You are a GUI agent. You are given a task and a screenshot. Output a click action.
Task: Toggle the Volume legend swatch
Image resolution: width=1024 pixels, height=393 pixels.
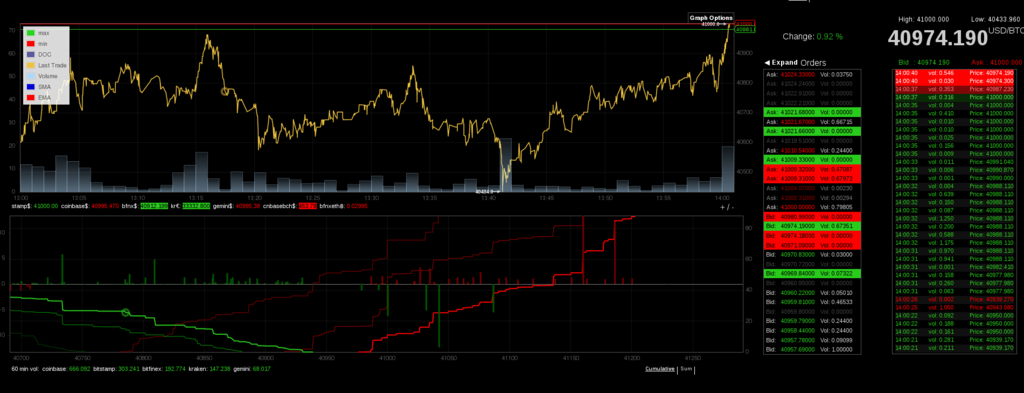tap(30, 76)
